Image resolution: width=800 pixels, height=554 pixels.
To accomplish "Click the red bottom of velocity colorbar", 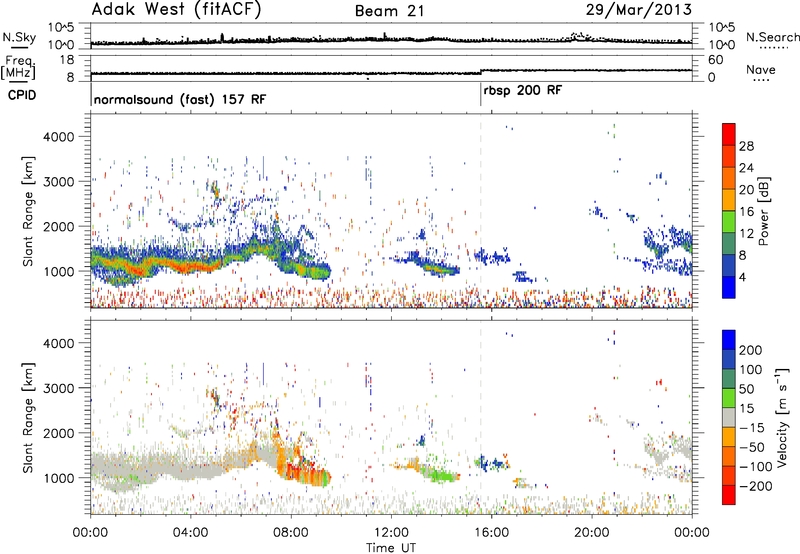I will point(729,495).
